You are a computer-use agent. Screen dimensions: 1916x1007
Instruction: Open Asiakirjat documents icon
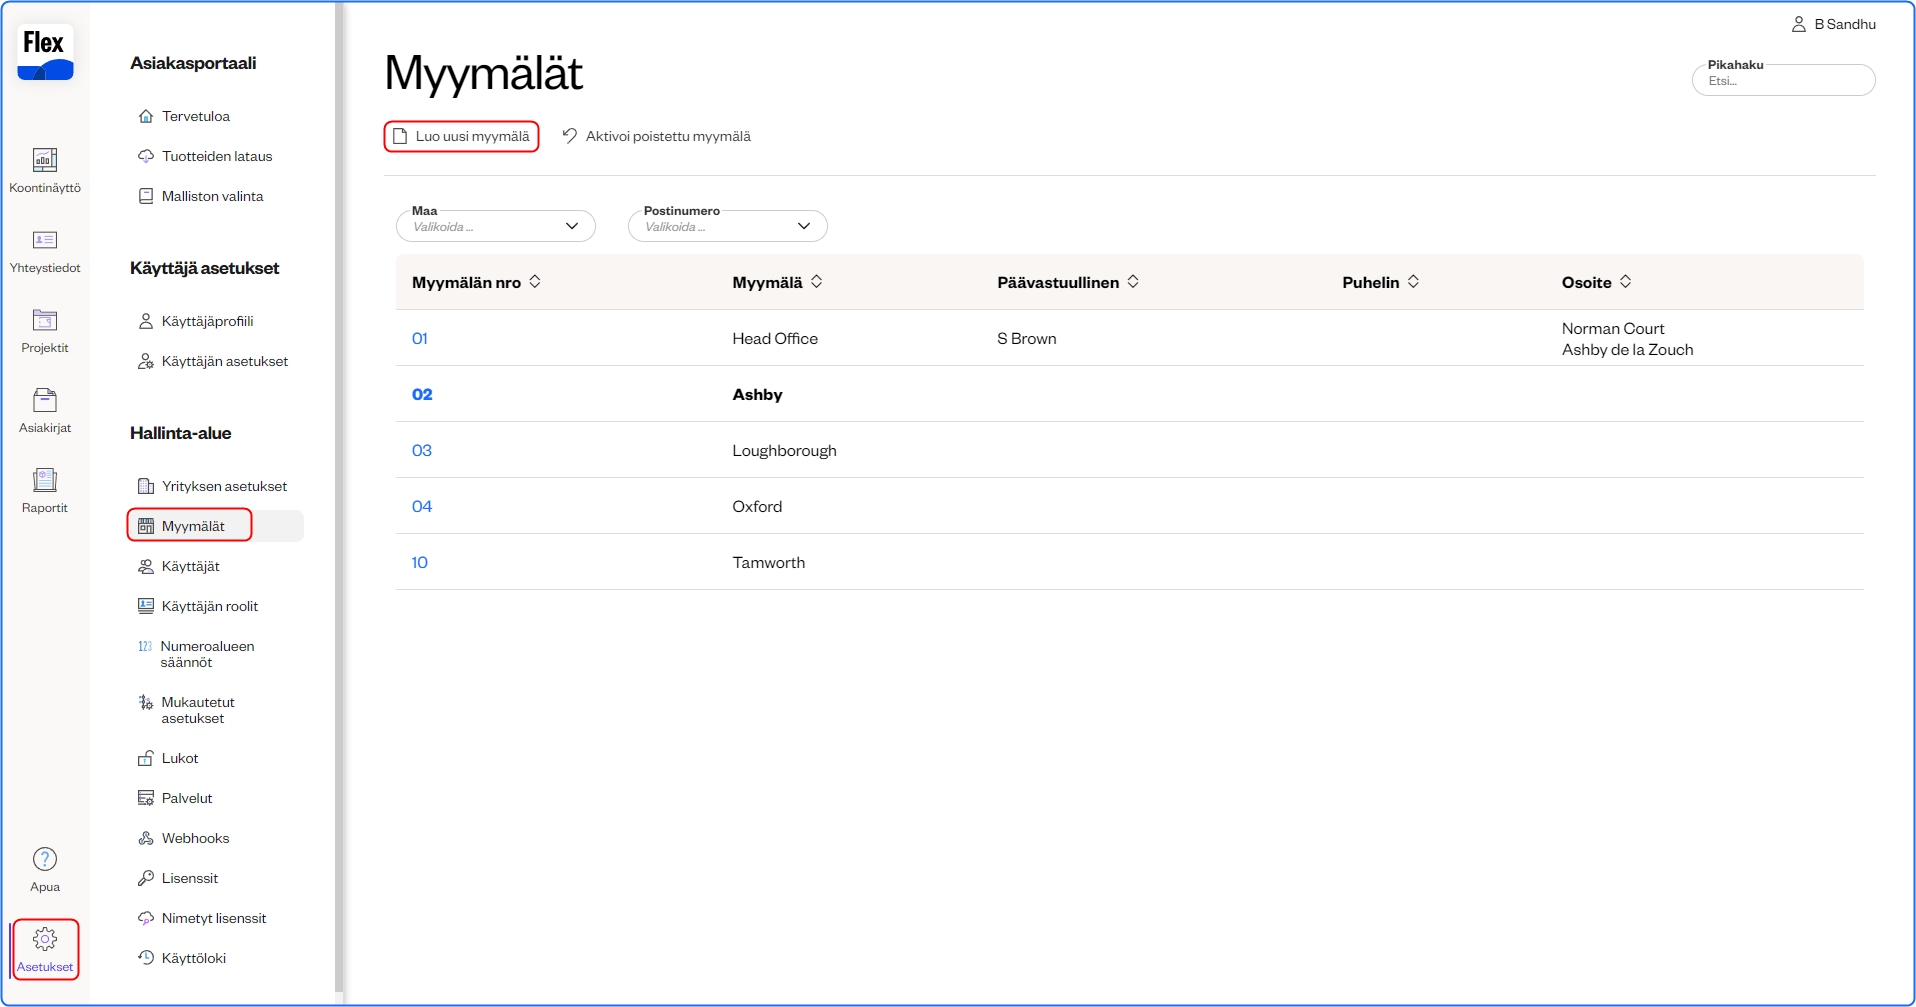[x=45, y=401]
